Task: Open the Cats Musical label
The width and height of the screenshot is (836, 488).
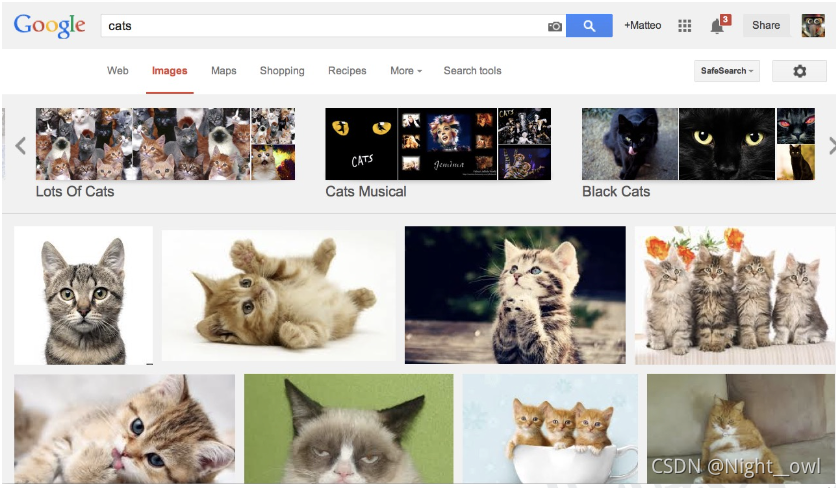Action: click(366, 191)
